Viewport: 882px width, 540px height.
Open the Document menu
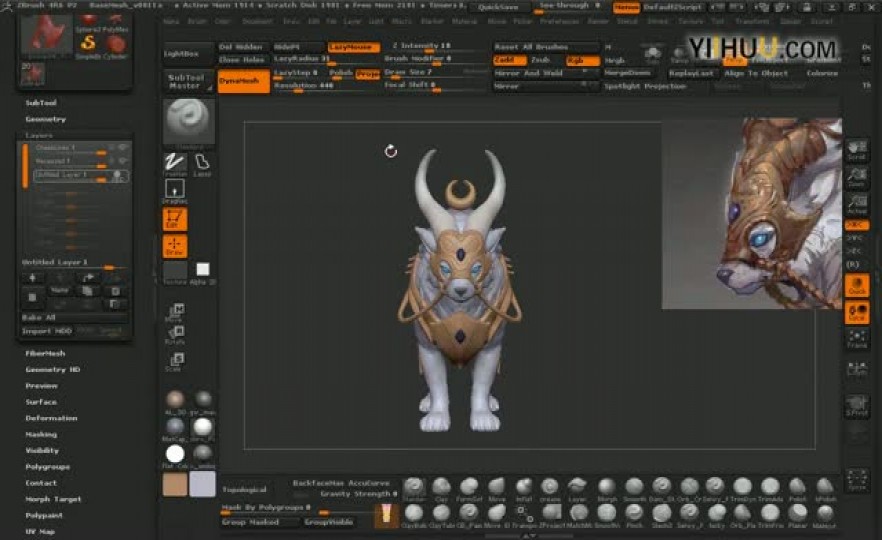pyautogui.click(x=258, y=21)
